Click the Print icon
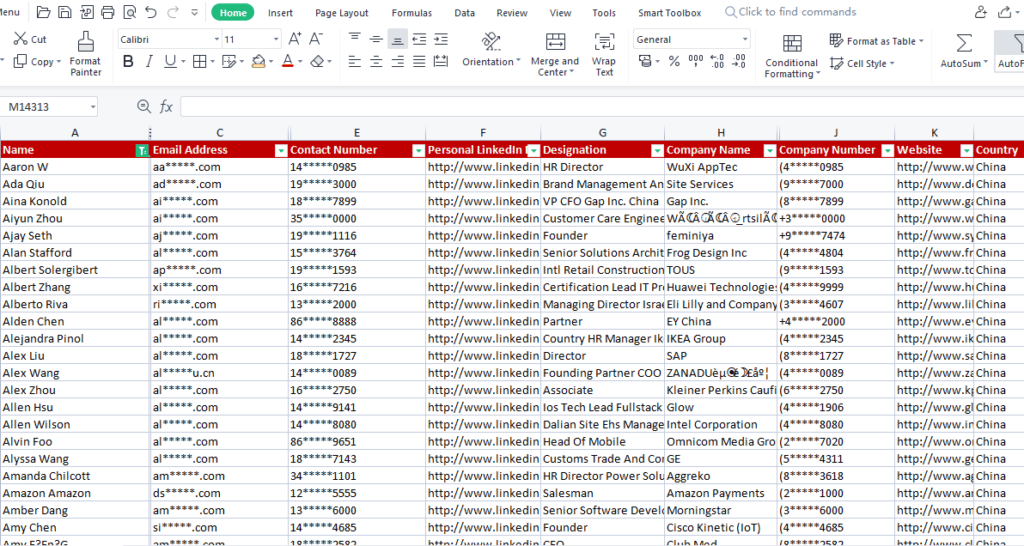This screenshot has width=1024, height=546. click(x=108, y=12)
